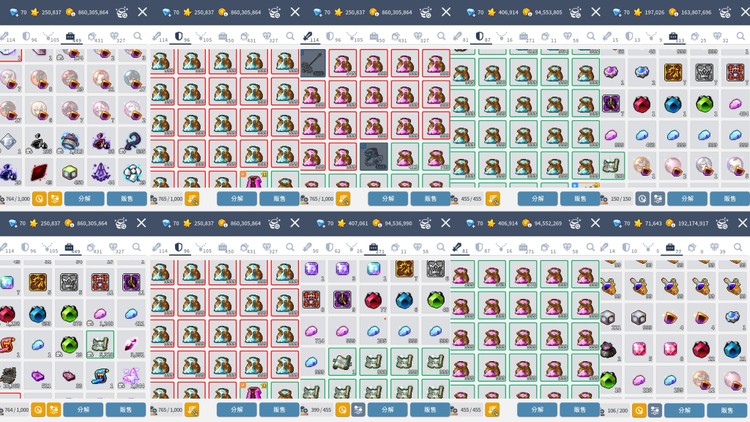750x422 pixels.
Task: Select weapon tab 81 in the 94,553,805 panel
Action: 461,37
